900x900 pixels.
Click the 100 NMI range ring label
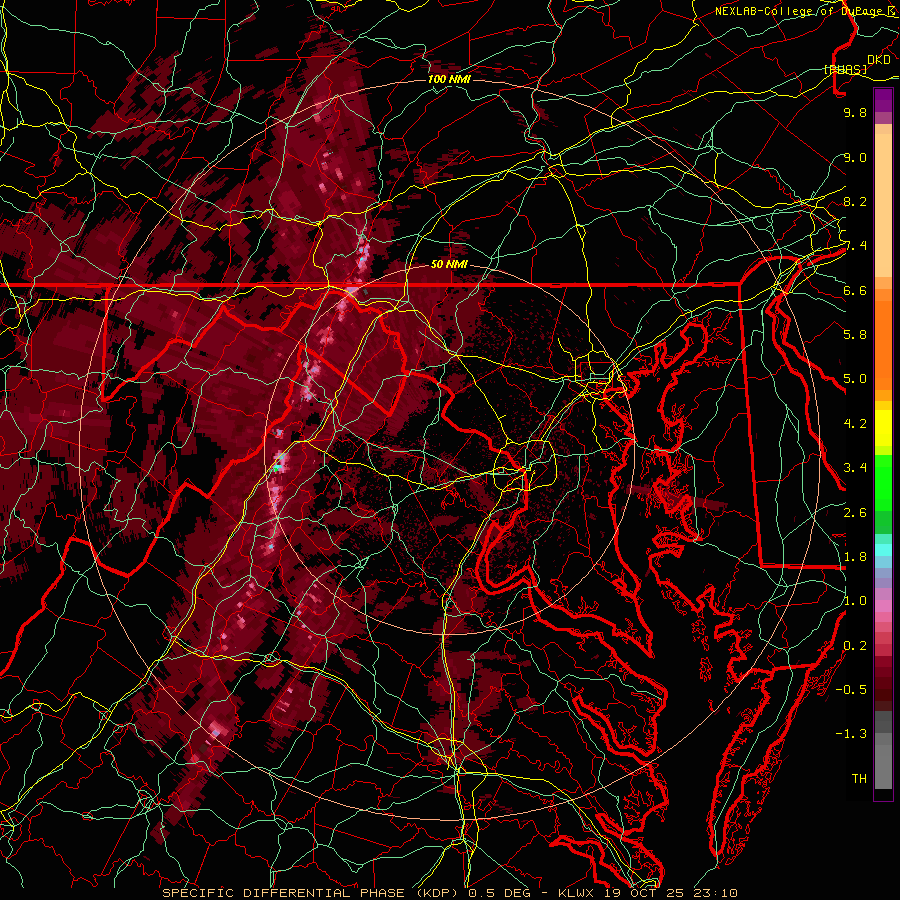[449, 79]
